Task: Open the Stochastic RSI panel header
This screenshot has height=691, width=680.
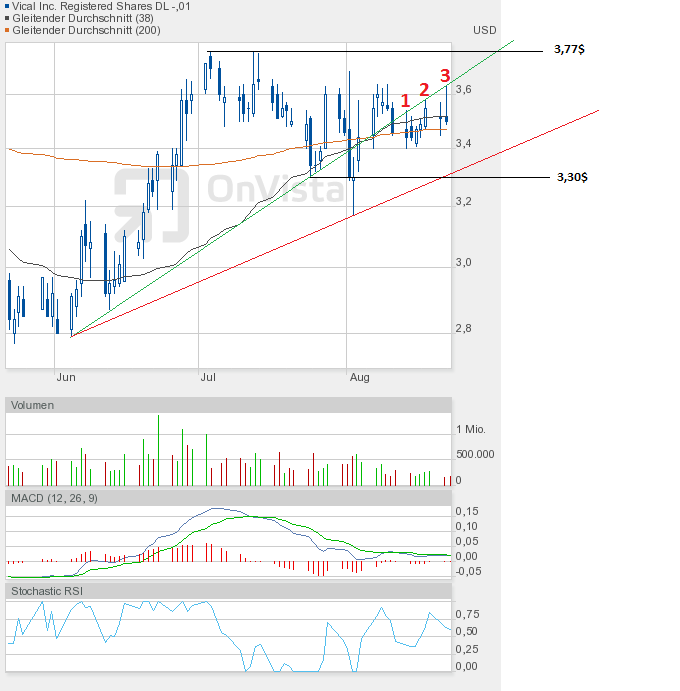Action: click(48, 592)
